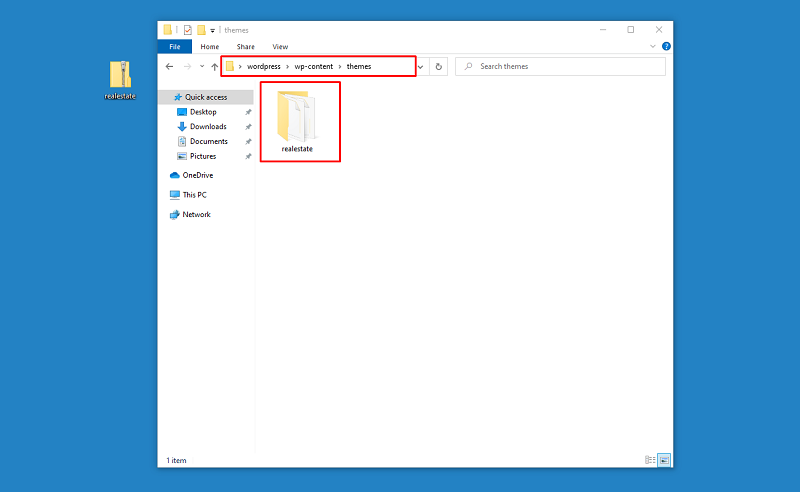Expand the address bar history dropdown
The image size is (800, 492).
point(420,66)
